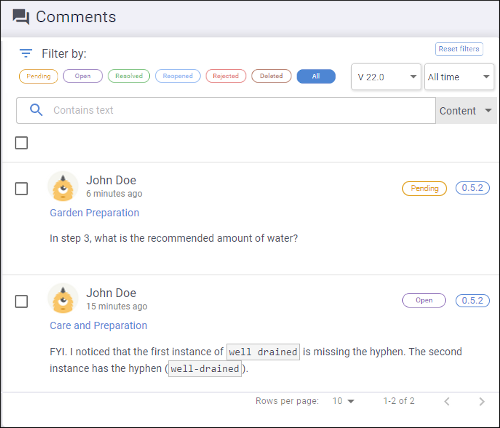The width and height of the screenshot is (500, 428).
Task: Click the Contains text search field
Action: click(226, 110)
